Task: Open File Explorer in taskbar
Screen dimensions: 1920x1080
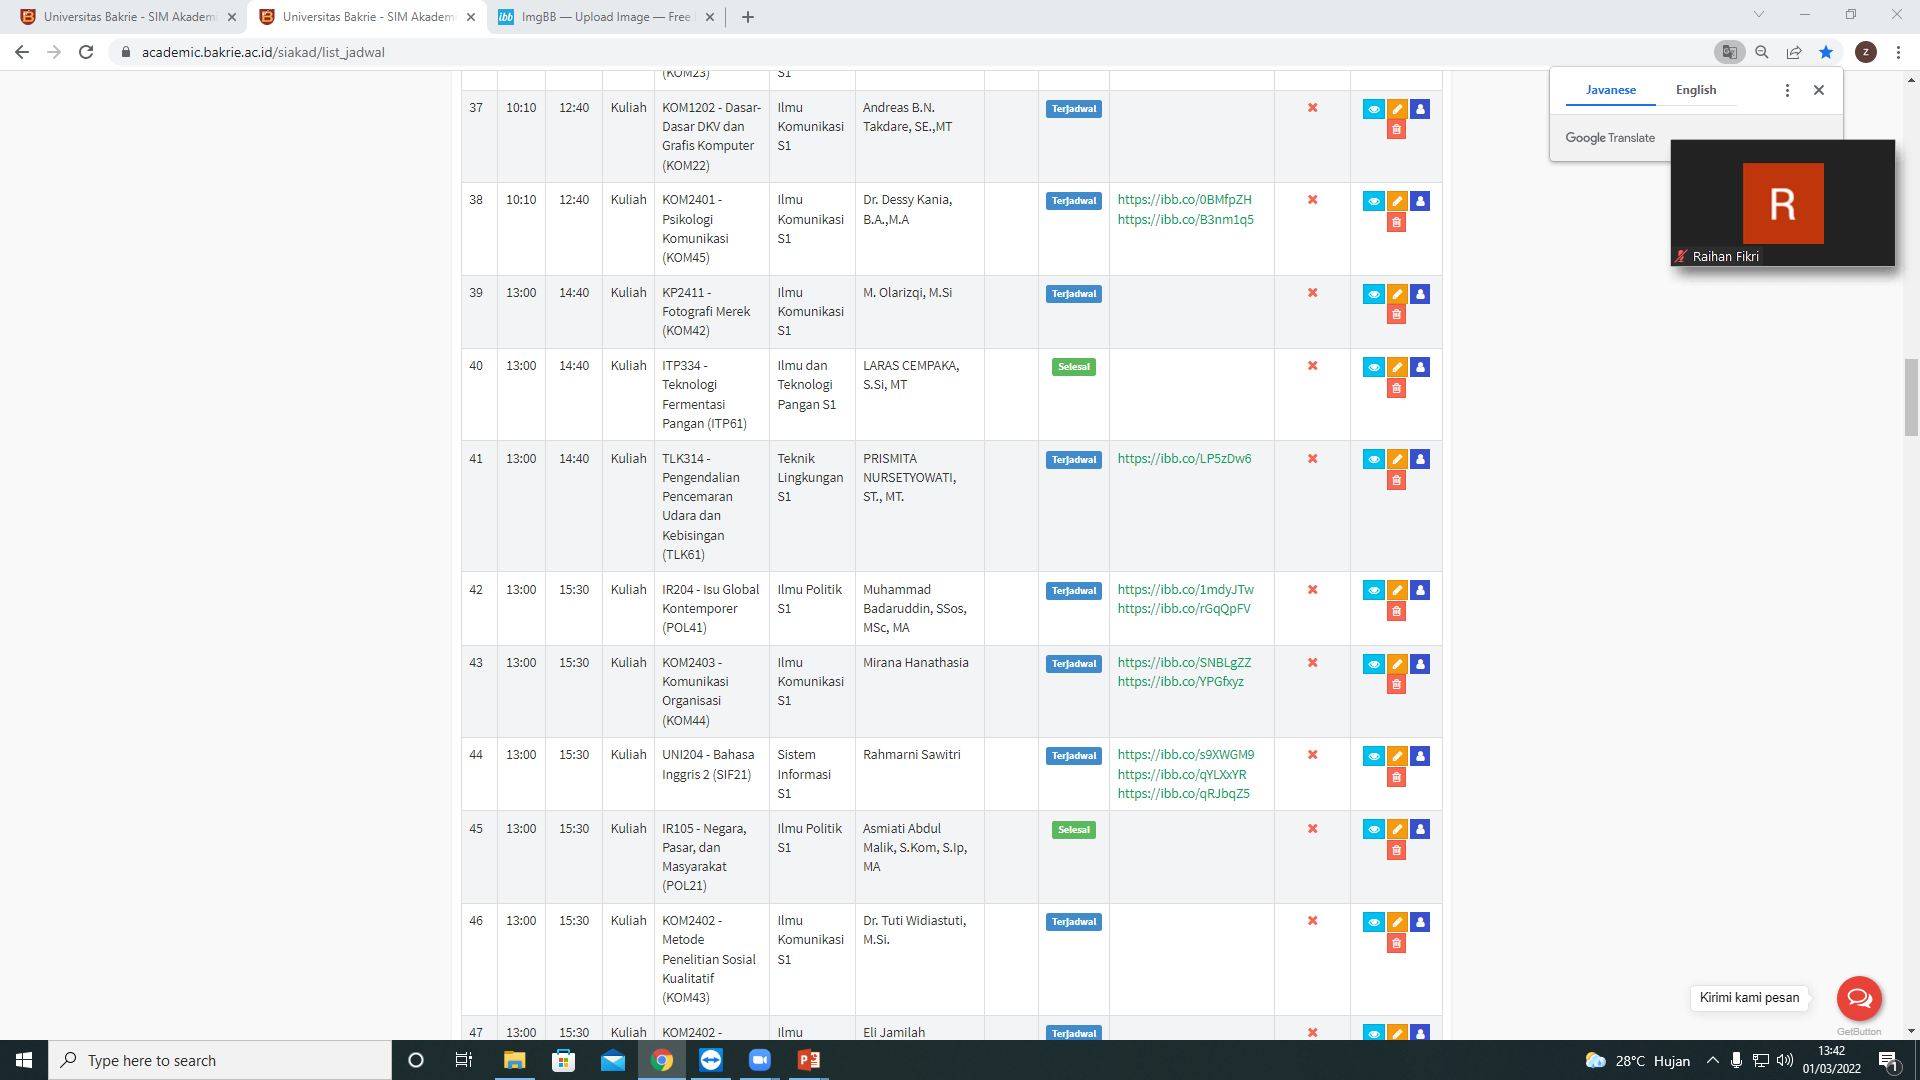Action: (x=514, y=1060)
